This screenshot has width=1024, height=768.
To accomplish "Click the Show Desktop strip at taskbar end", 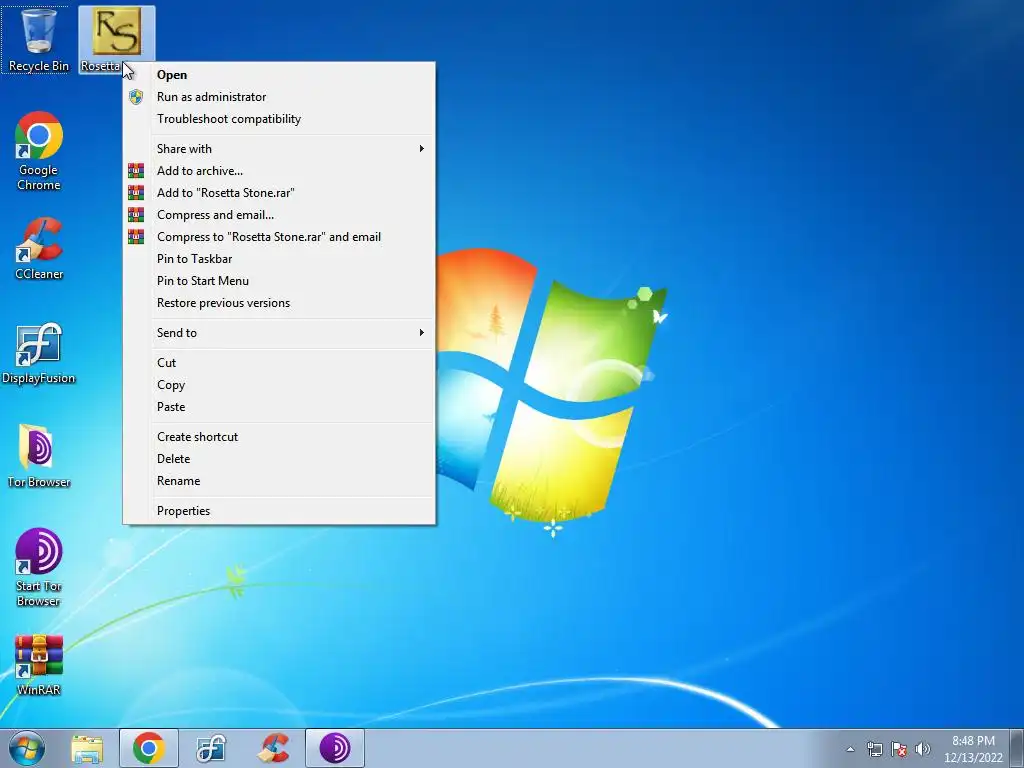I will [1017, 748].
